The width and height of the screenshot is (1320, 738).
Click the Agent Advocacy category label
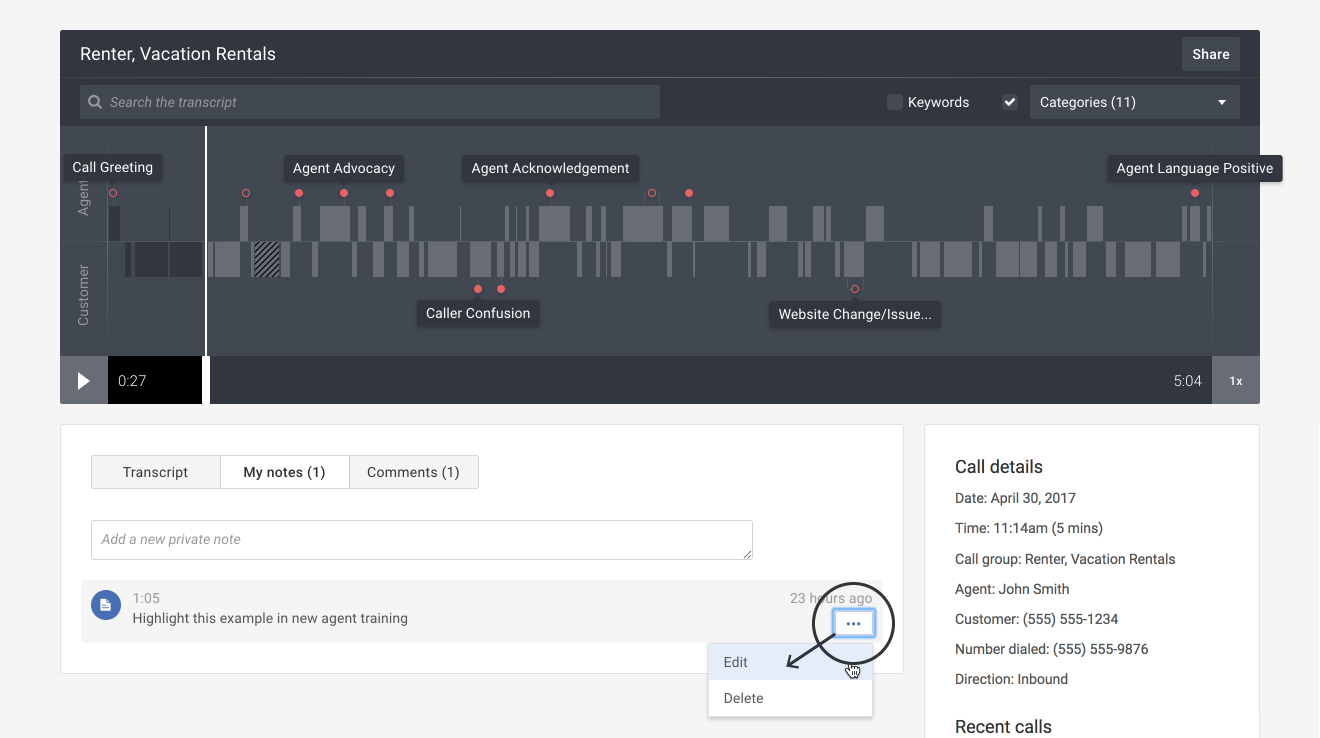pos(343,168)
